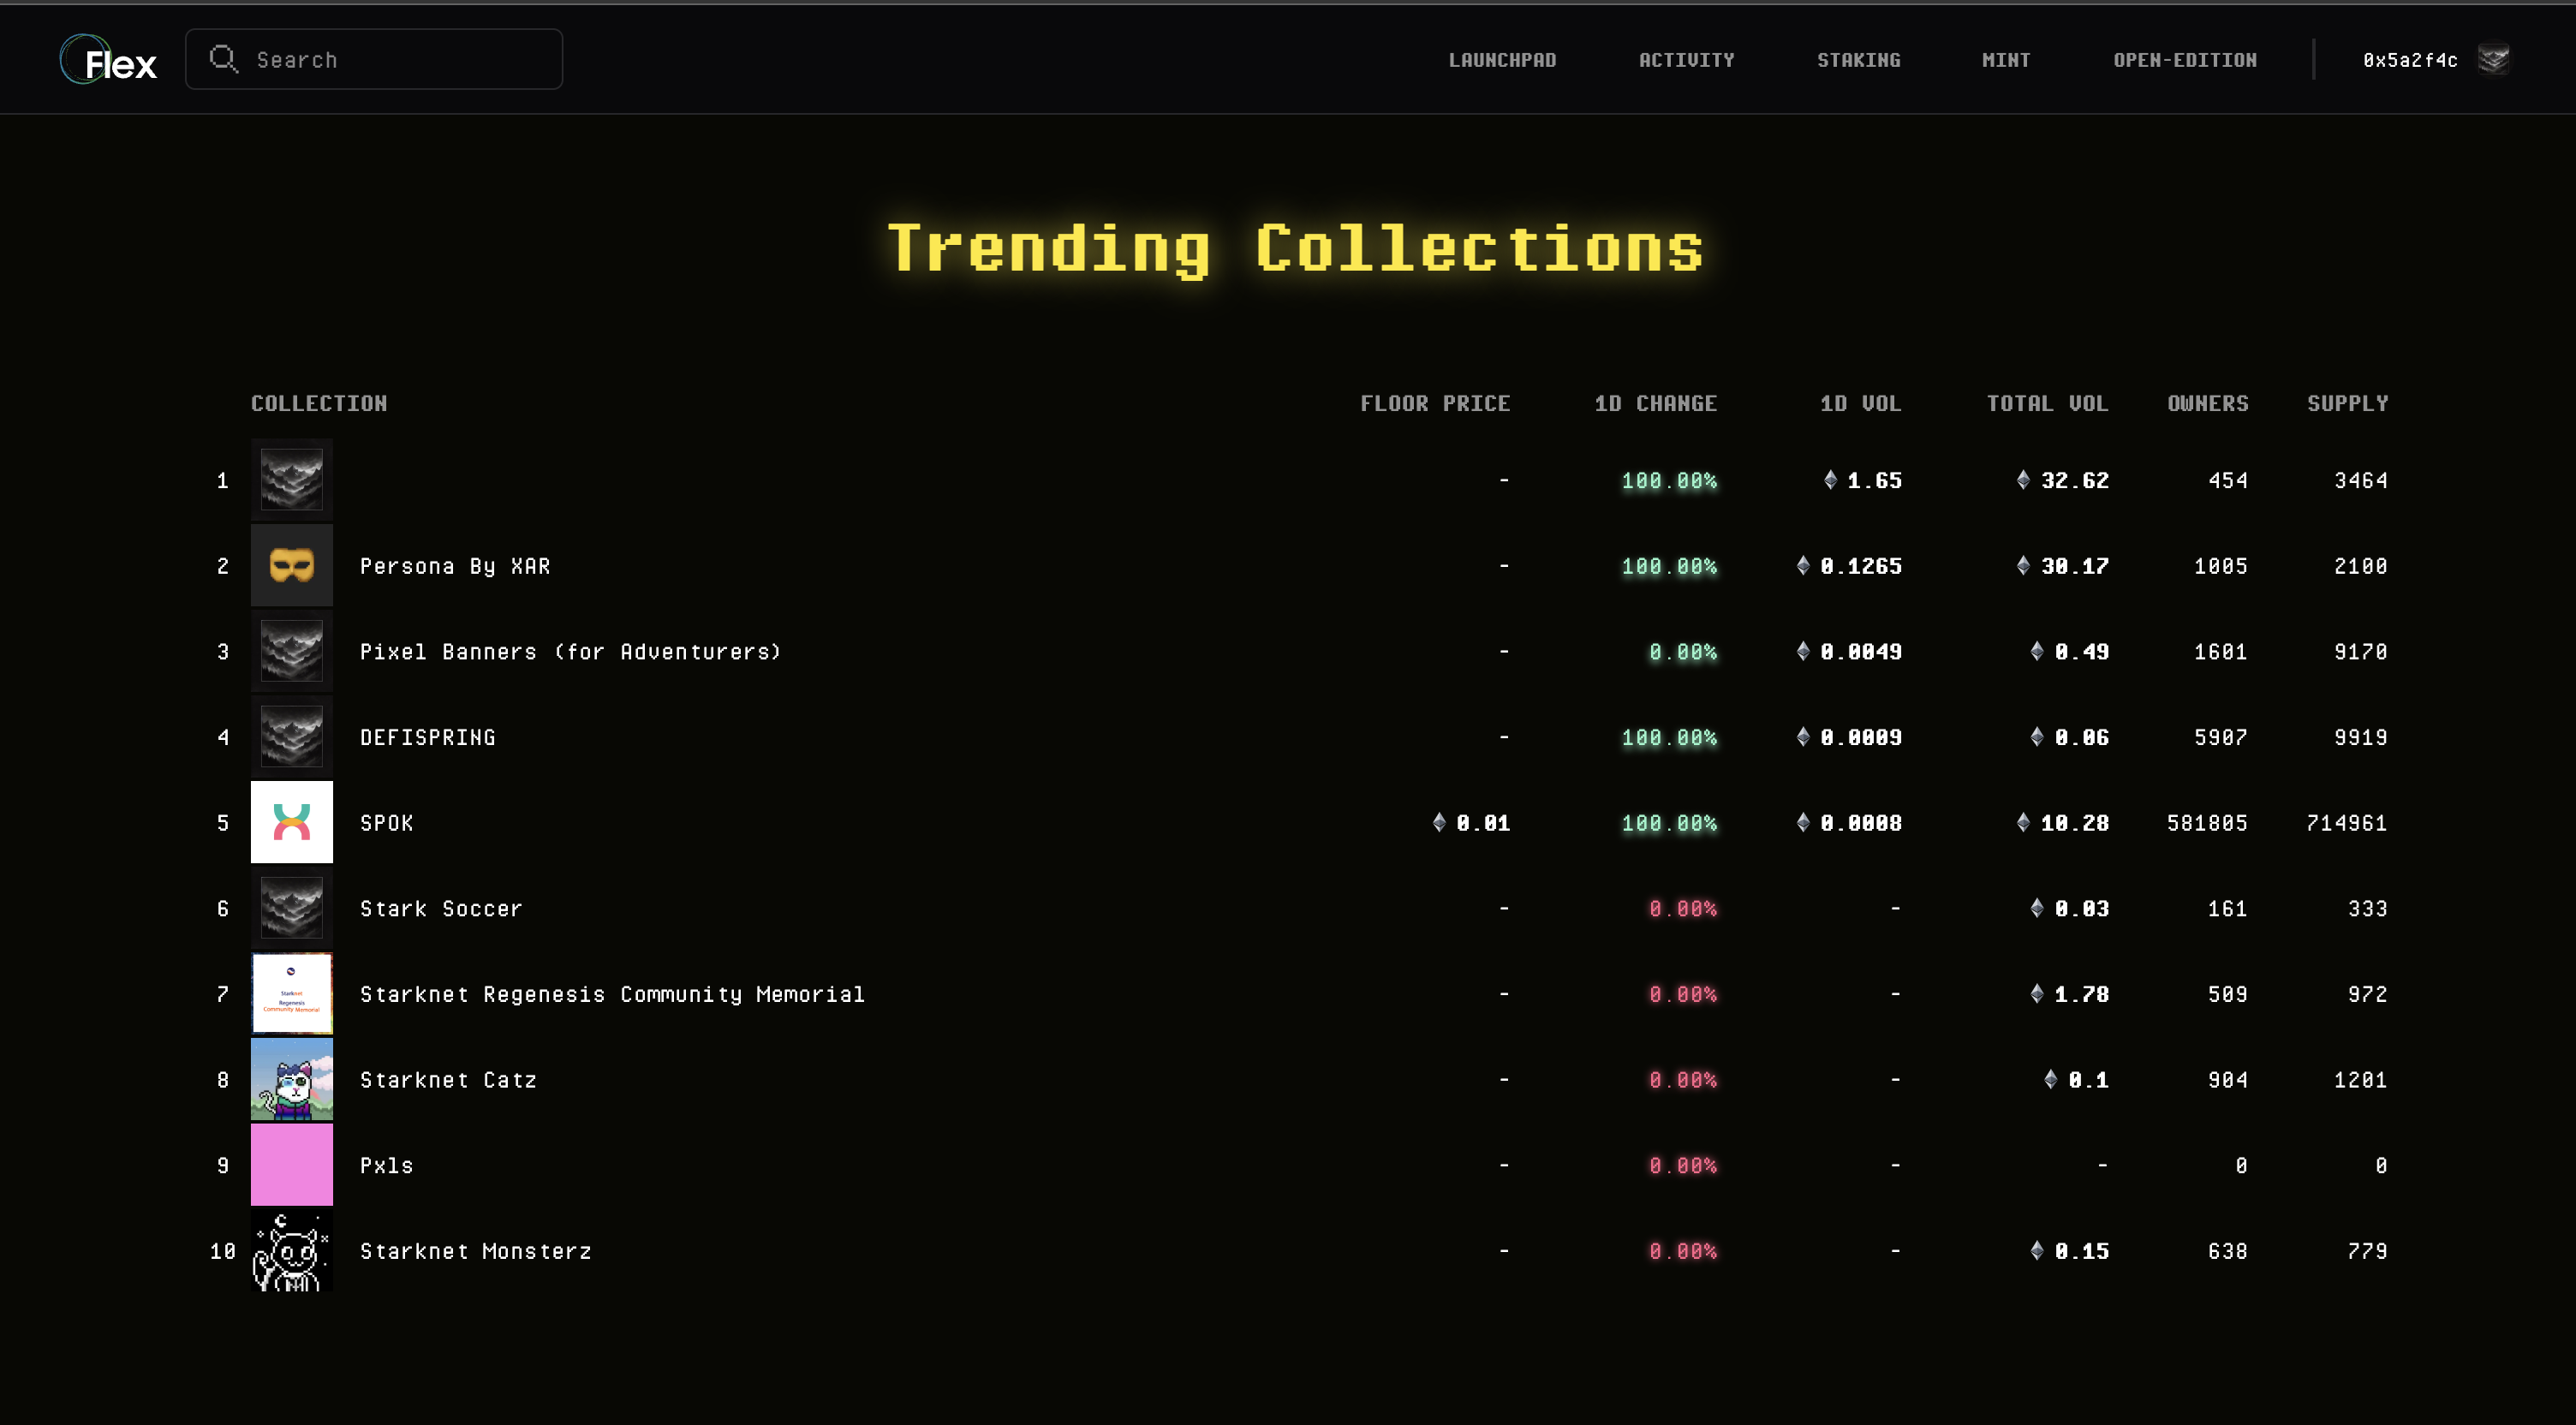Click the Flex logo in the header
This screenshot has width=2576, height=1425.
click(x=107, y=59)
